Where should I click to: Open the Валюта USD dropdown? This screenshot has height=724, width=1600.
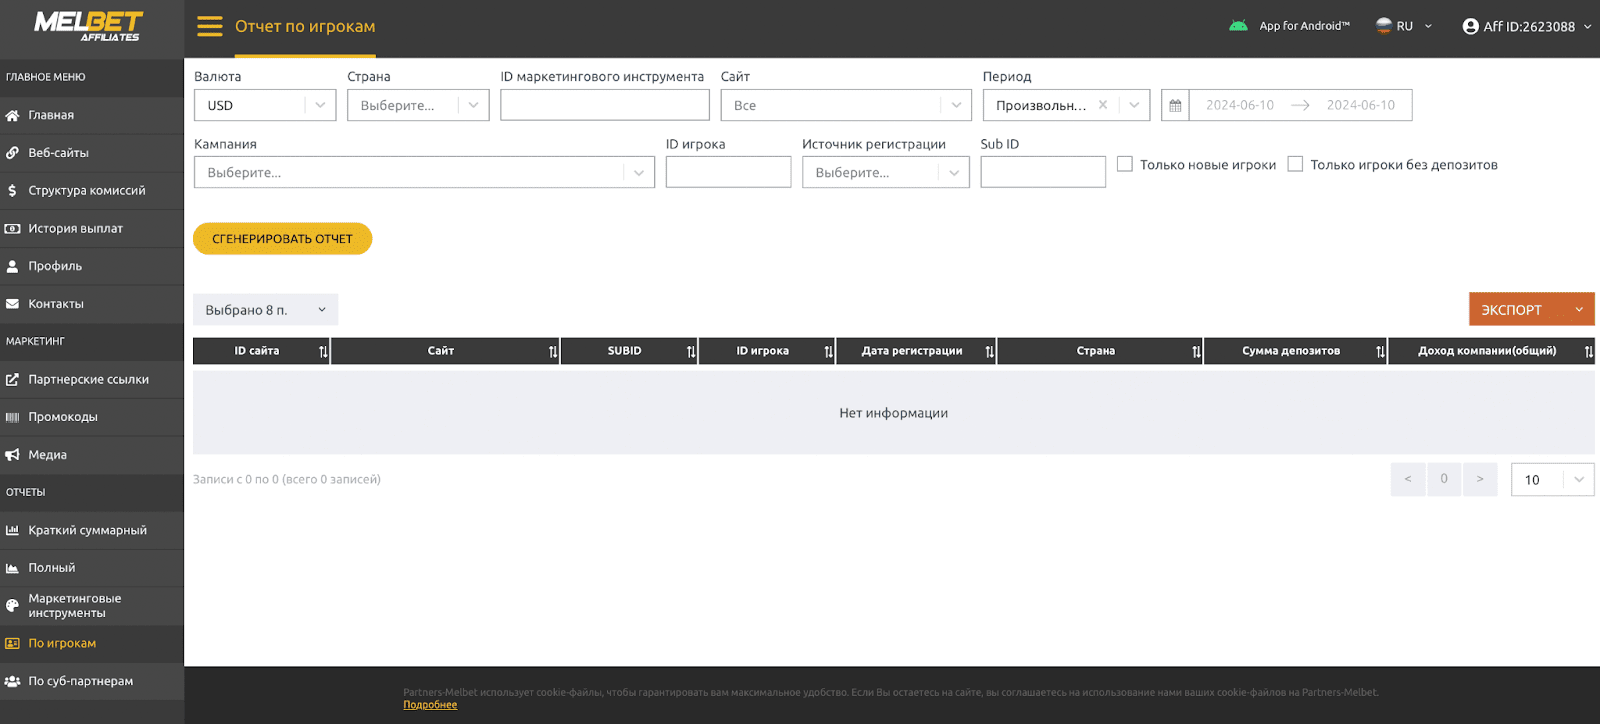pos(265,105)
